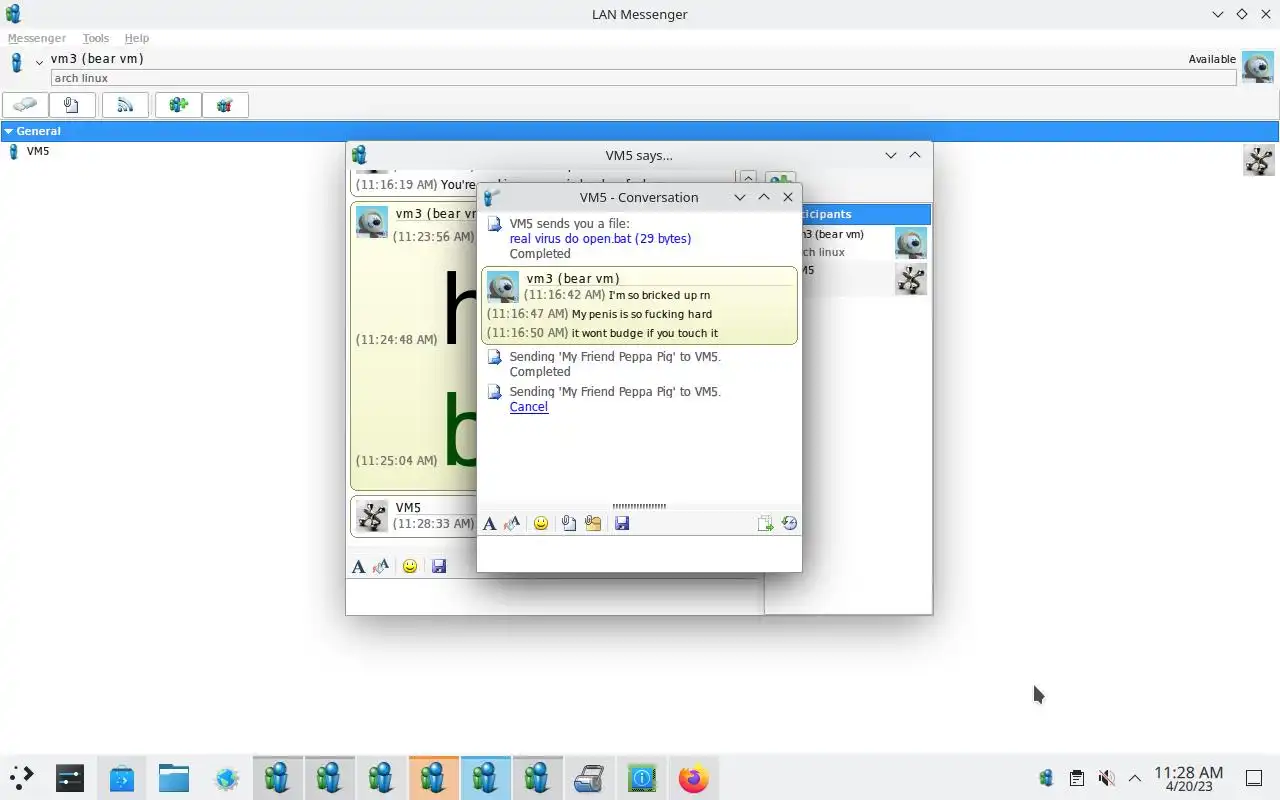Select contact VM5 in the contact list

click(x=38, y=151)
